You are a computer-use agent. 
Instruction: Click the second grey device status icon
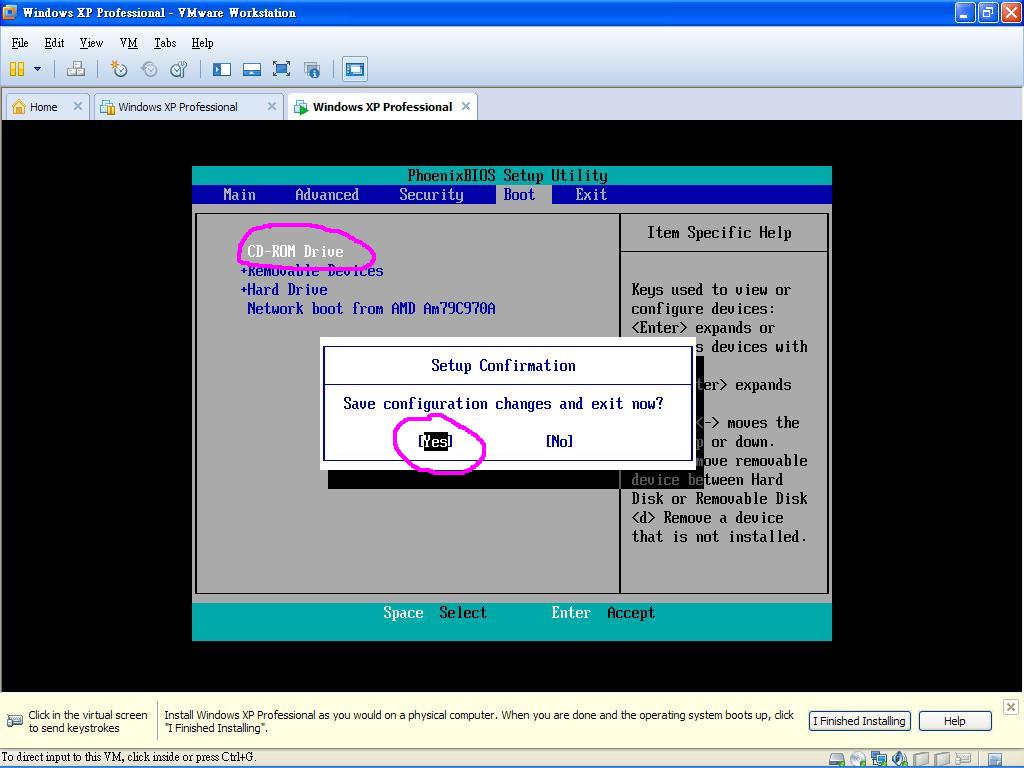(x=942, y=759)
